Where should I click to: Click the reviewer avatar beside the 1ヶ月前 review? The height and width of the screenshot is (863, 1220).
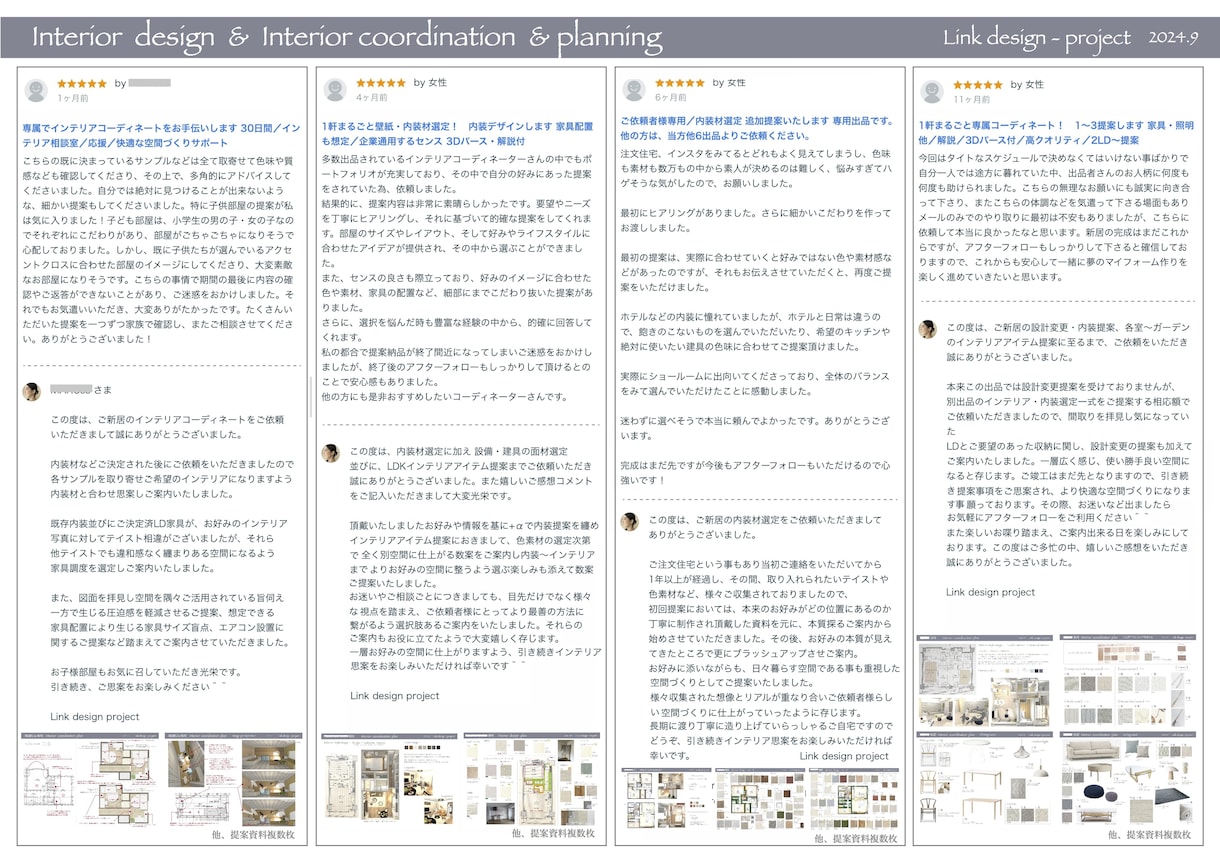click(36, 91)
